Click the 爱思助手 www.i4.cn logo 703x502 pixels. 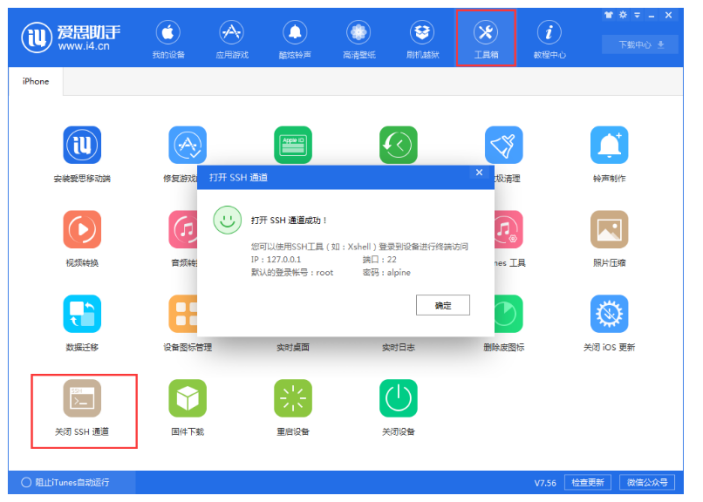click(71, 38)
